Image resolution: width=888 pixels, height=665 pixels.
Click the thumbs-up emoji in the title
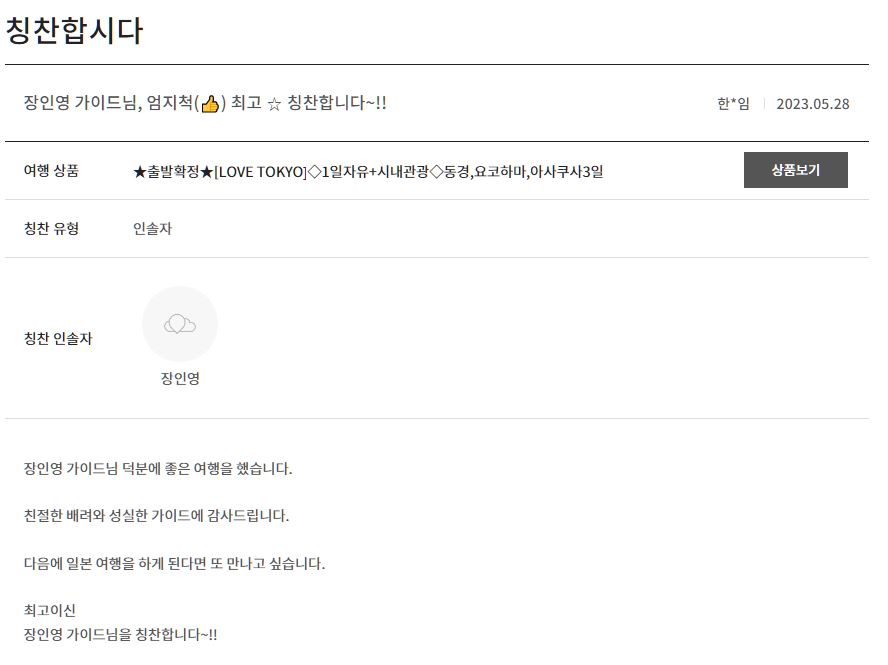(x=210, y=104)
